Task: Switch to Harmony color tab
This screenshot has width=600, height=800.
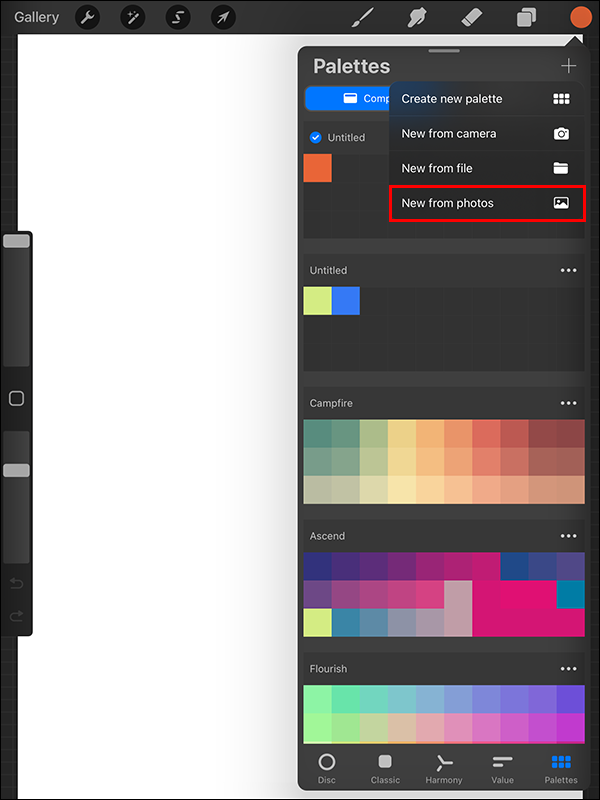Action: pos(444,769)
